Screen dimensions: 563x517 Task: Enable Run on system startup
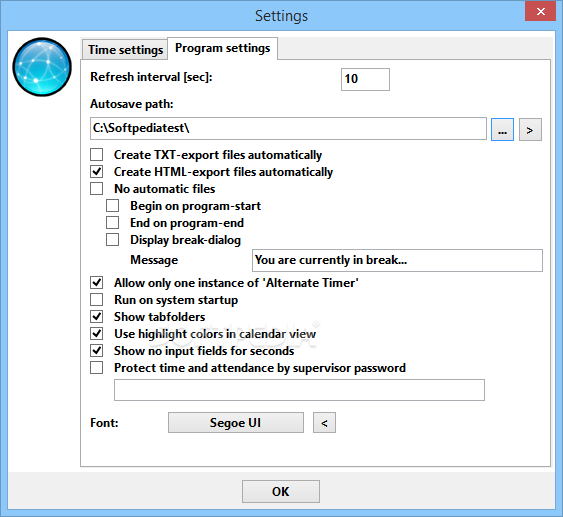[x=97, y=299]
